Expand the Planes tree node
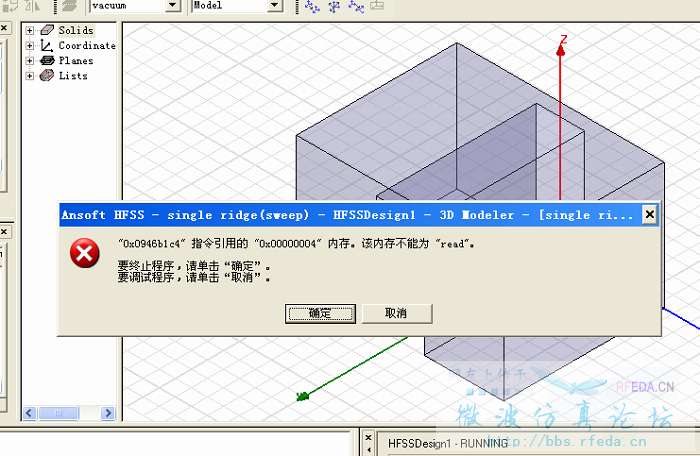Screen dimensions: 700x456 (29, 60)
